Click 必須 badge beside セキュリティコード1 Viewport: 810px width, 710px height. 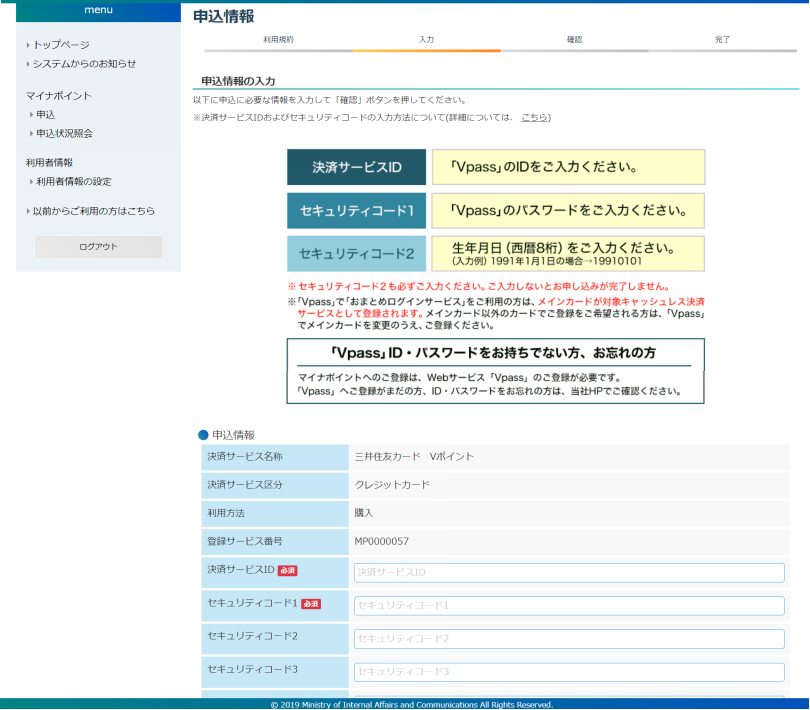(x=311, y=604)
